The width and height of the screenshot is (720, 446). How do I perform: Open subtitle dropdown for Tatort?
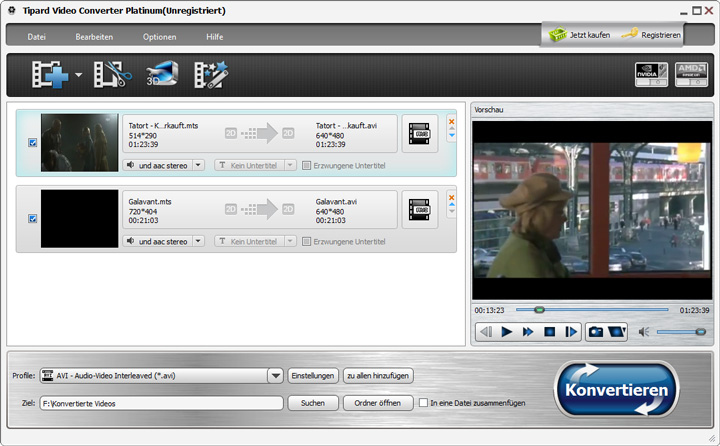coord(290,165)
